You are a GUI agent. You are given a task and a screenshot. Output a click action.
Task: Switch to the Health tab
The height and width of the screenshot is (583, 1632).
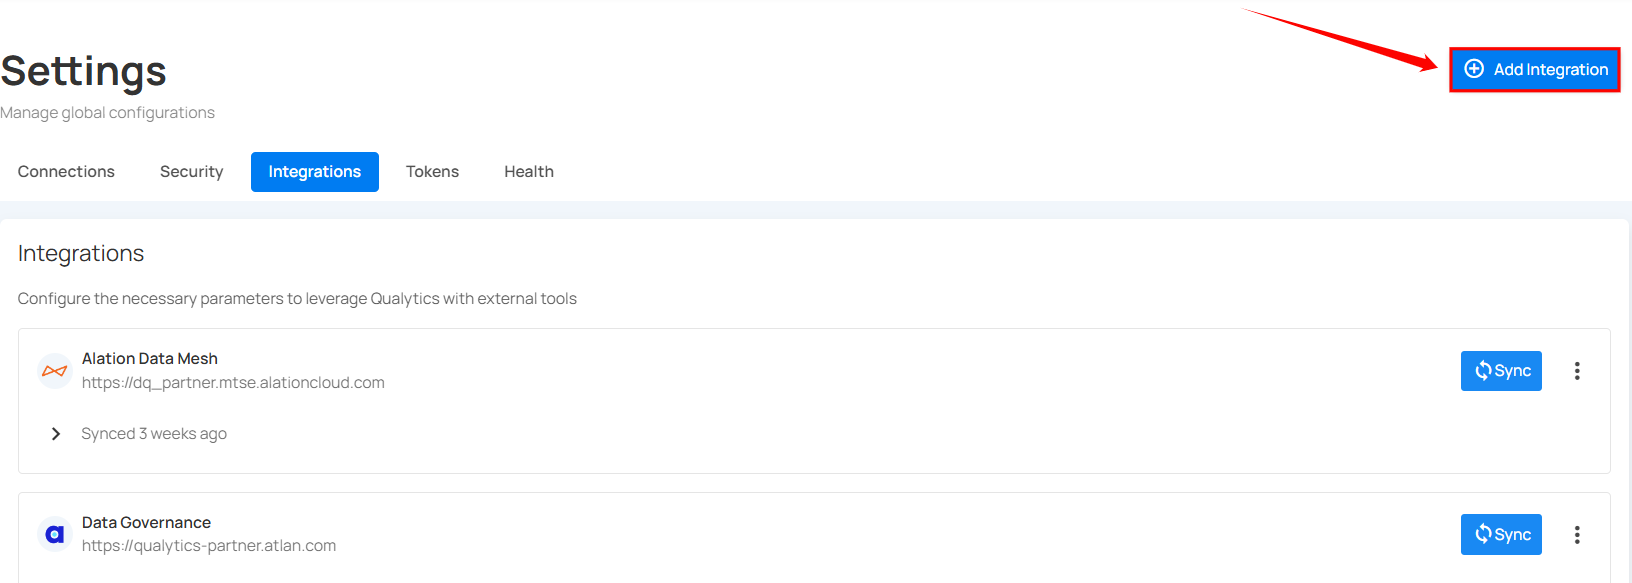point(528,171)
